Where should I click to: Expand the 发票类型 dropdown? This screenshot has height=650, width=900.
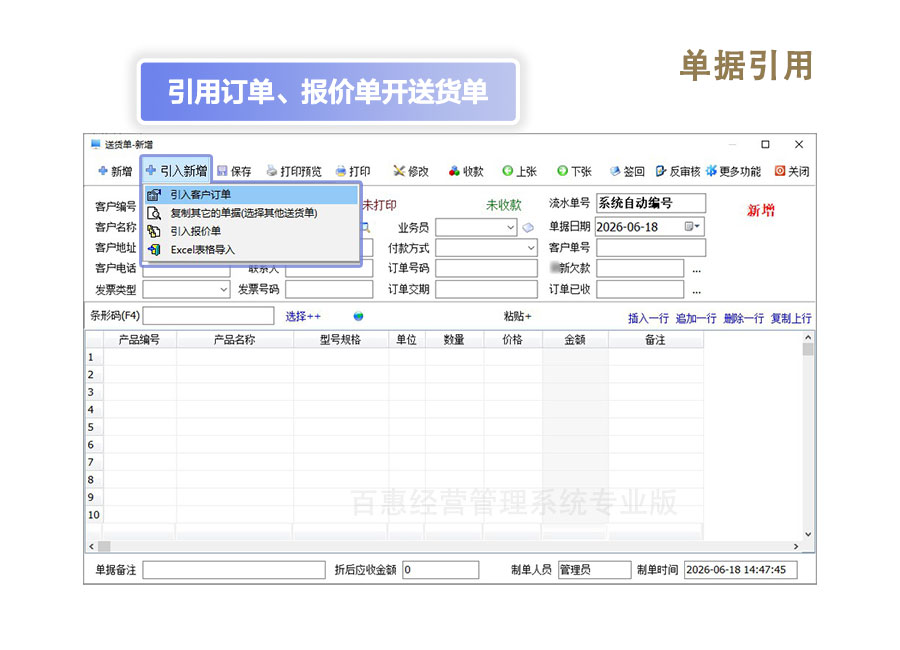[224, 289]
